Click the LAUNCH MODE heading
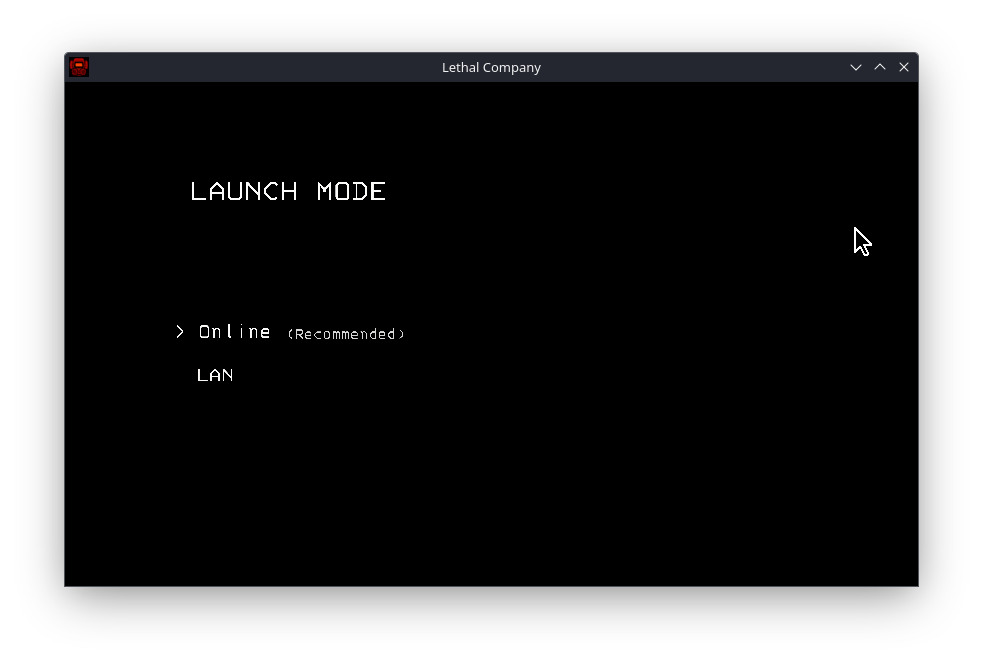 288,191
